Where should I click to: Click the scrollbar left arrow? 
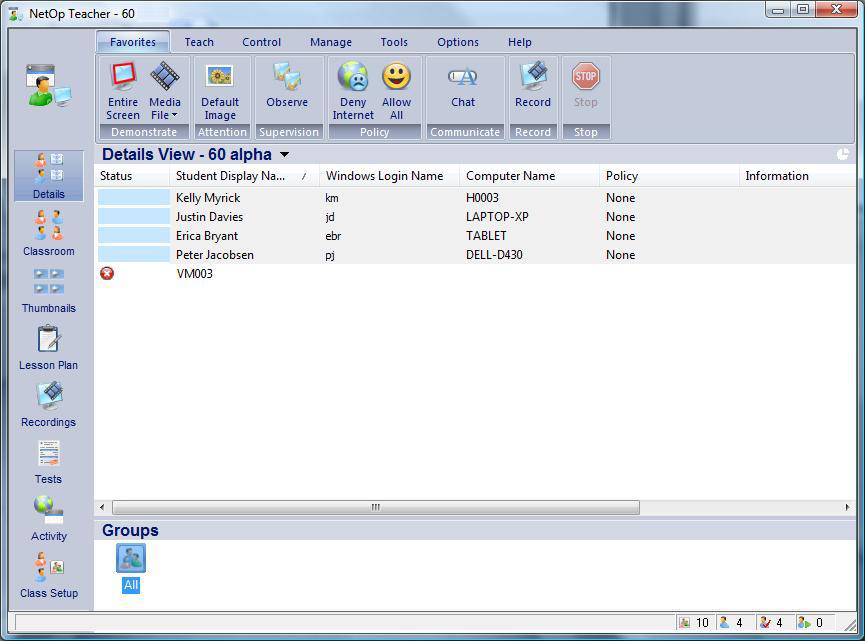coord(102,507)
